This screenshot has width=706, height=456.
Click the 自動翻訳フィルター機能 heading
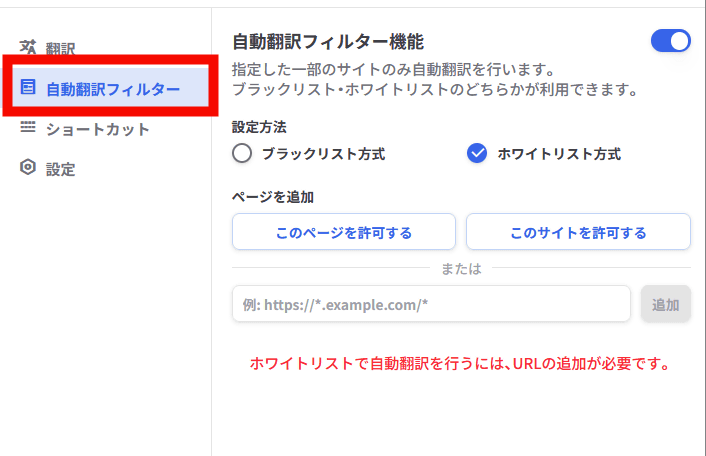coord(328,42)
